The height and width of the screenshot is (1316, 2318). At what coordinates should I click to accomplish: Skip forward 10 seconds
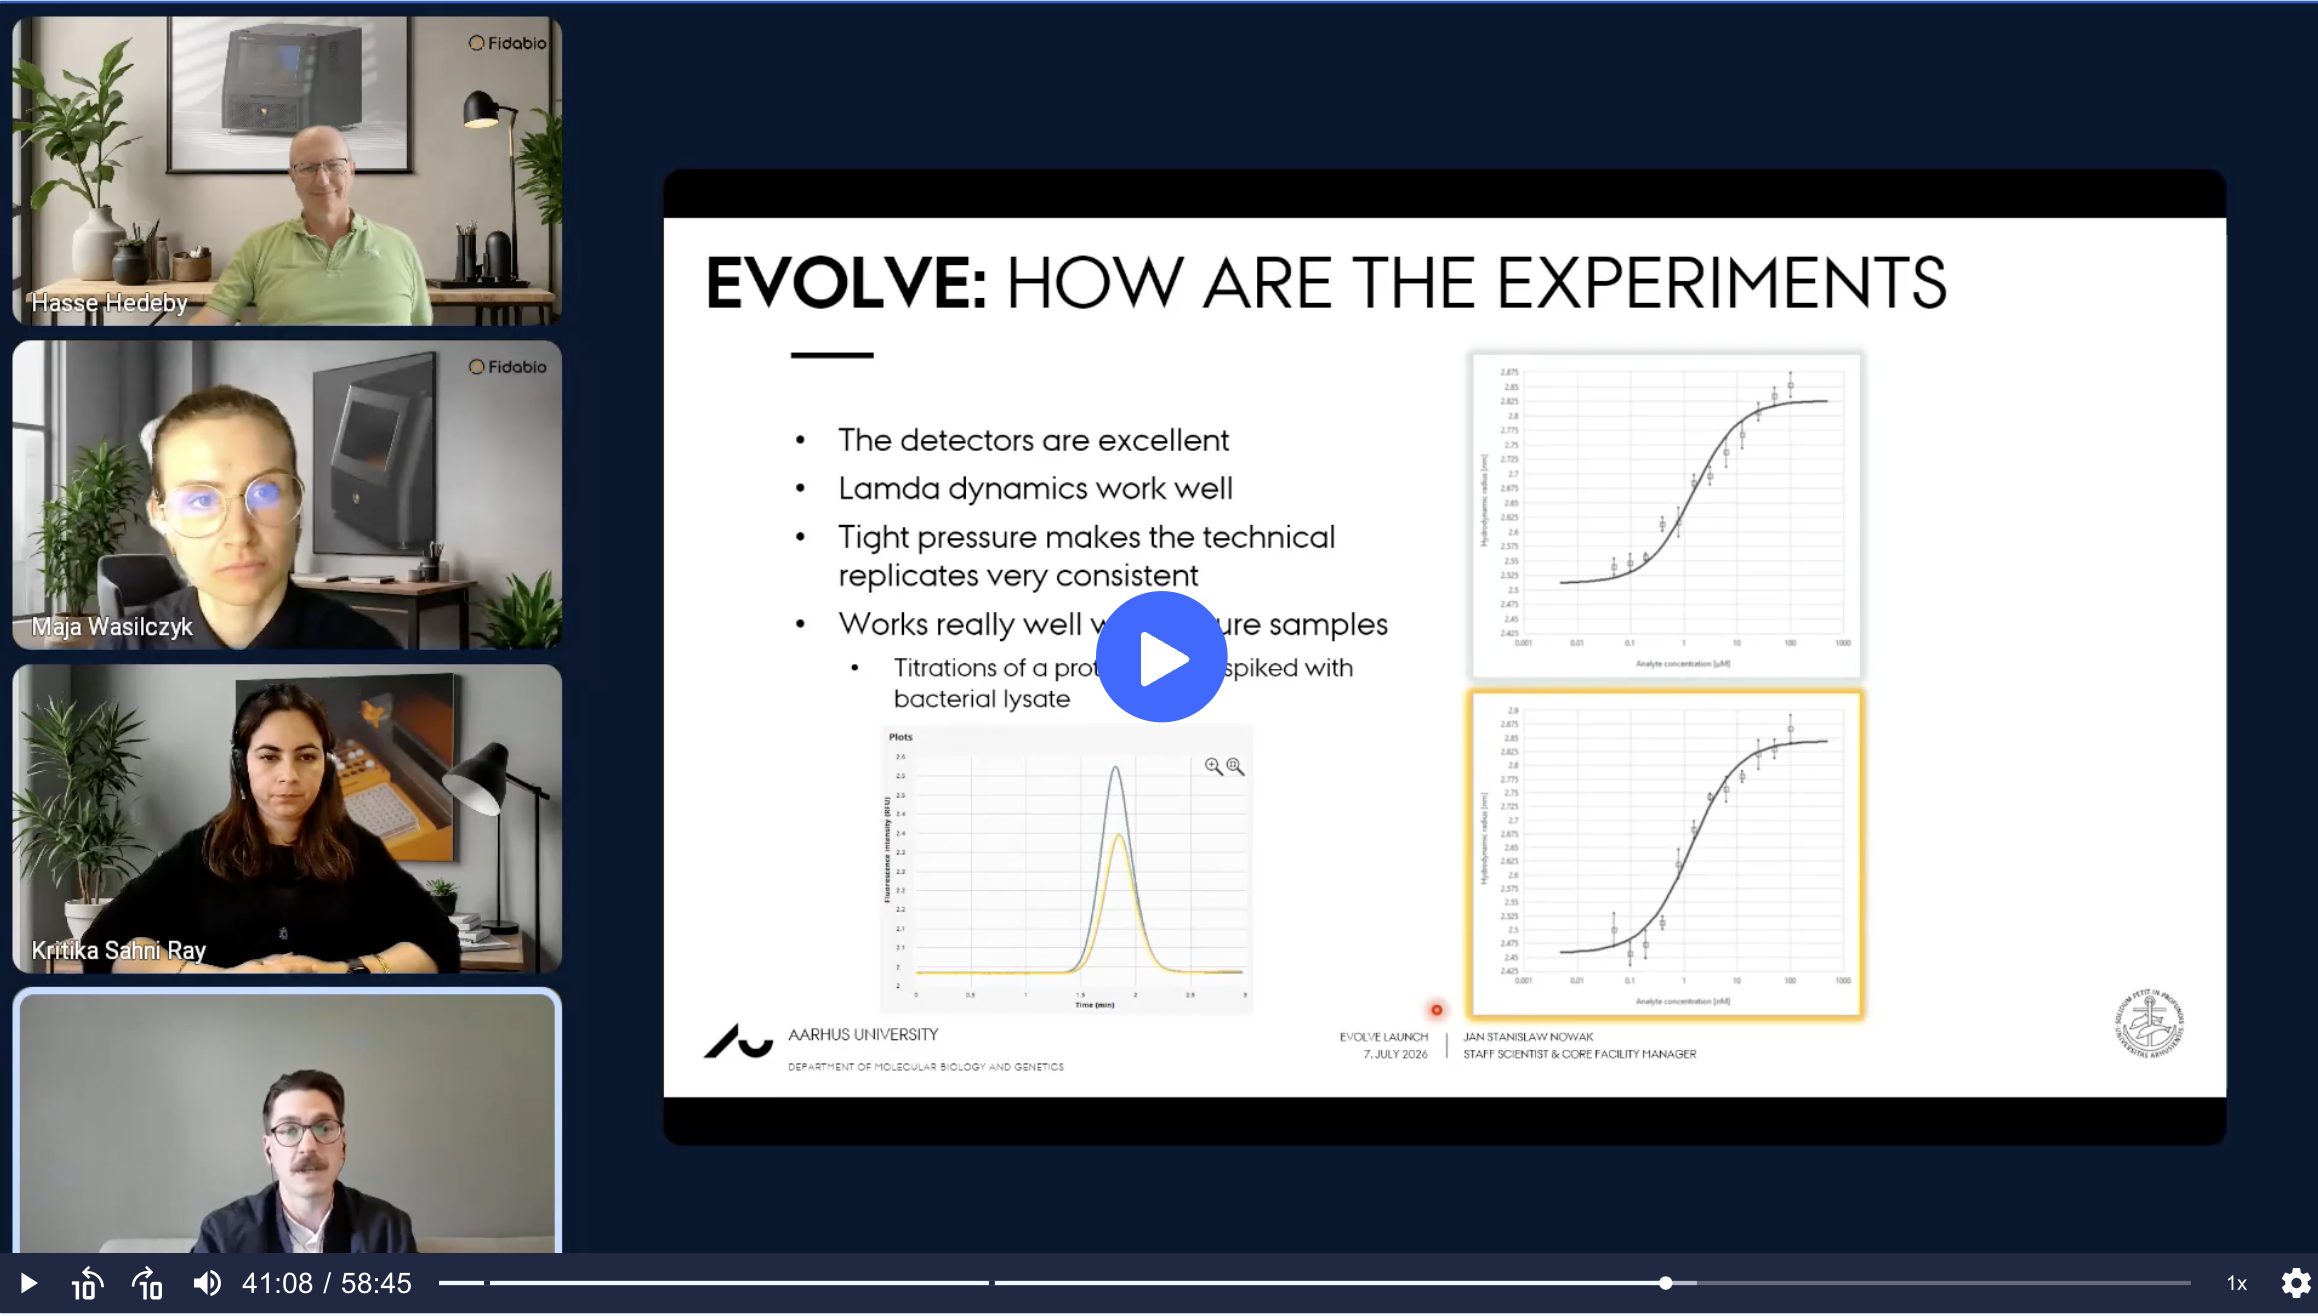click(147, 1283)
